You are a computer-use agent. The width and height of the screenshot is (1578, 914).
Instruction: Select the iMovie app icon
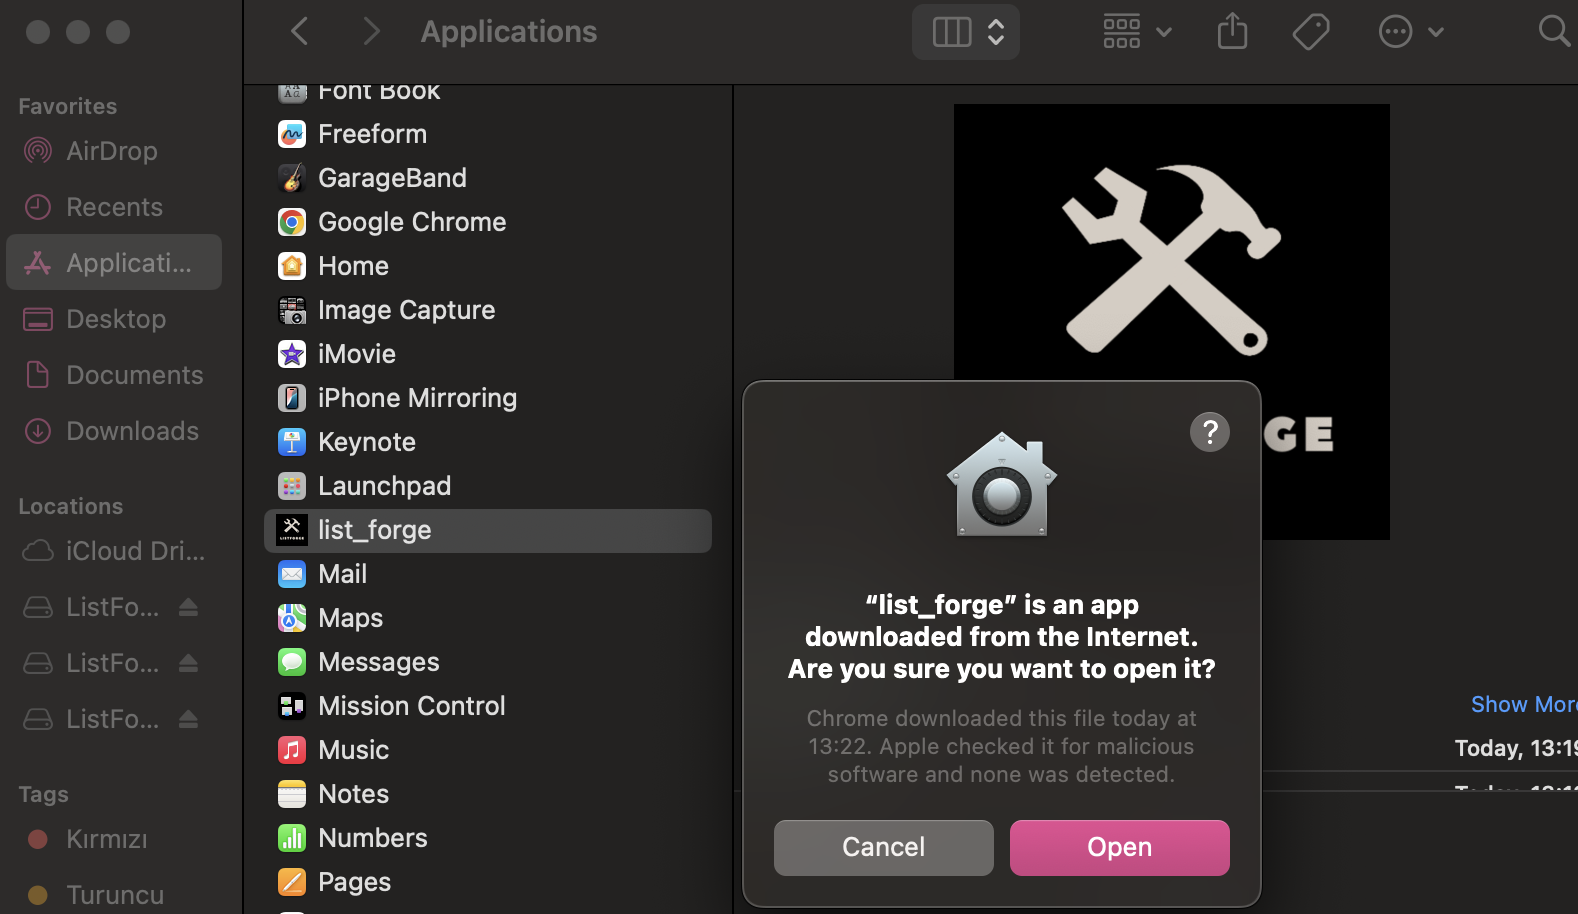point(292,354)
